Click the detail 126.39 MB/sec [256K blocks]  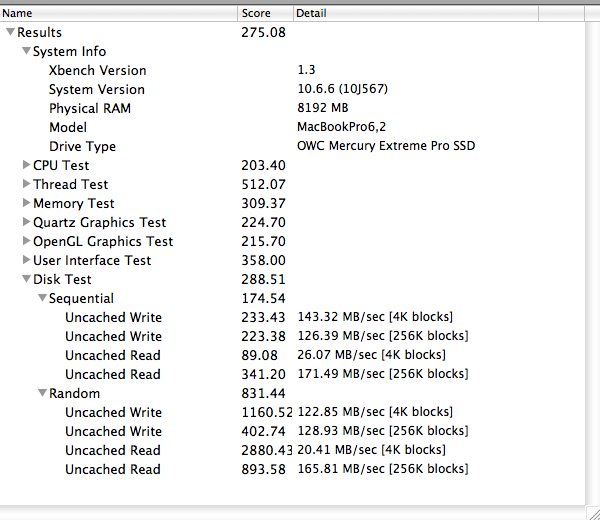383,336
